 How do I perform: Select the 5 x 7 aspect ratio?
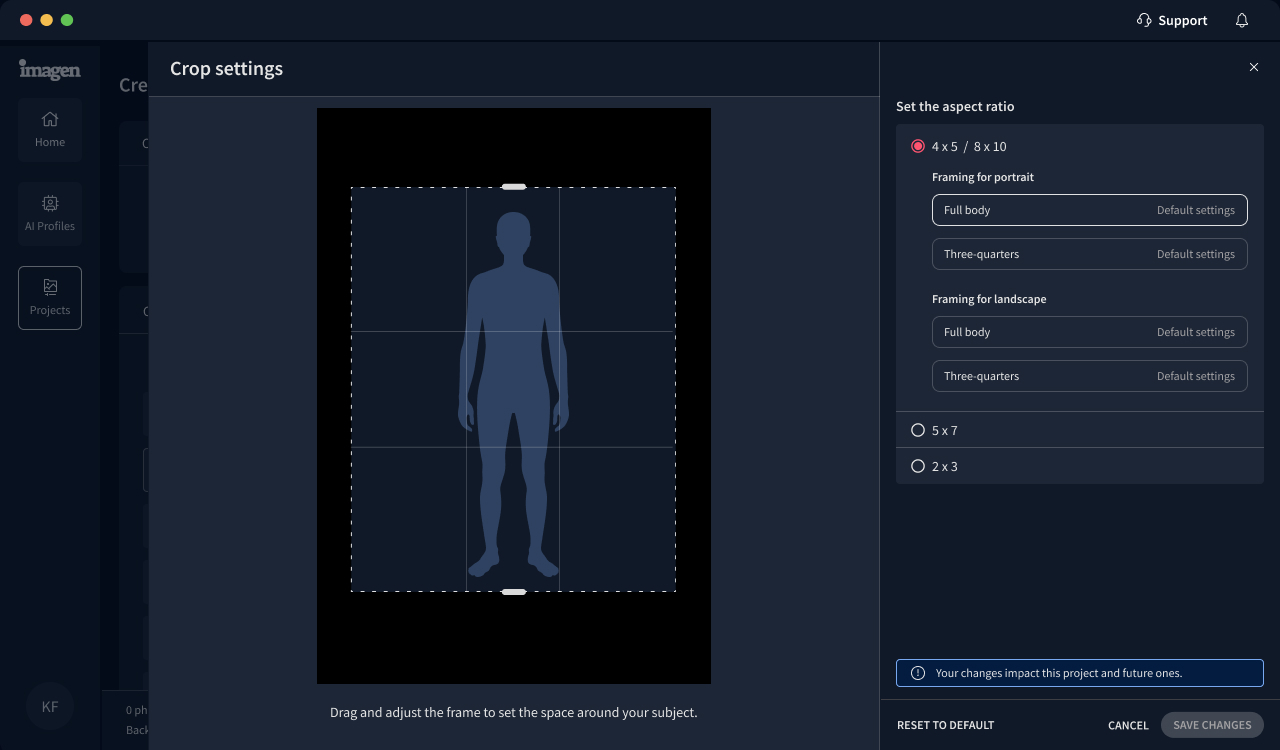(x=918, y=430)
